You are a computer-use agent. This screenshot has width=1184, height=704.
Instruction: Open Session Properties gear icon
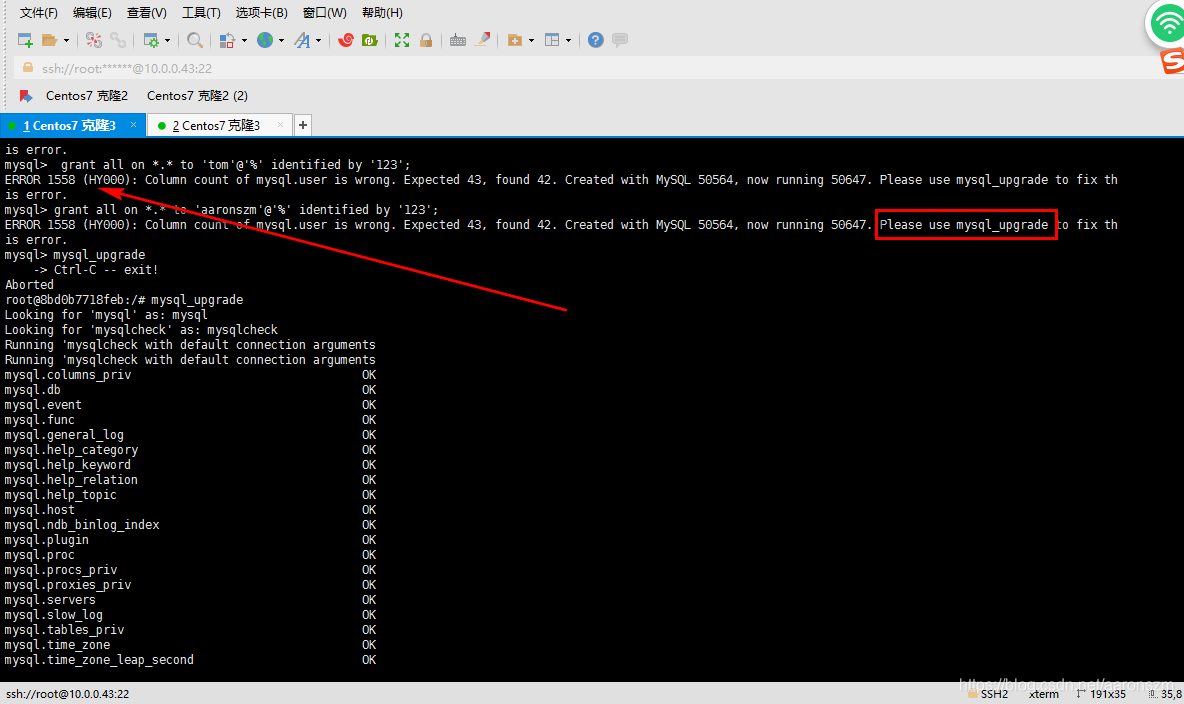point(151,40)
